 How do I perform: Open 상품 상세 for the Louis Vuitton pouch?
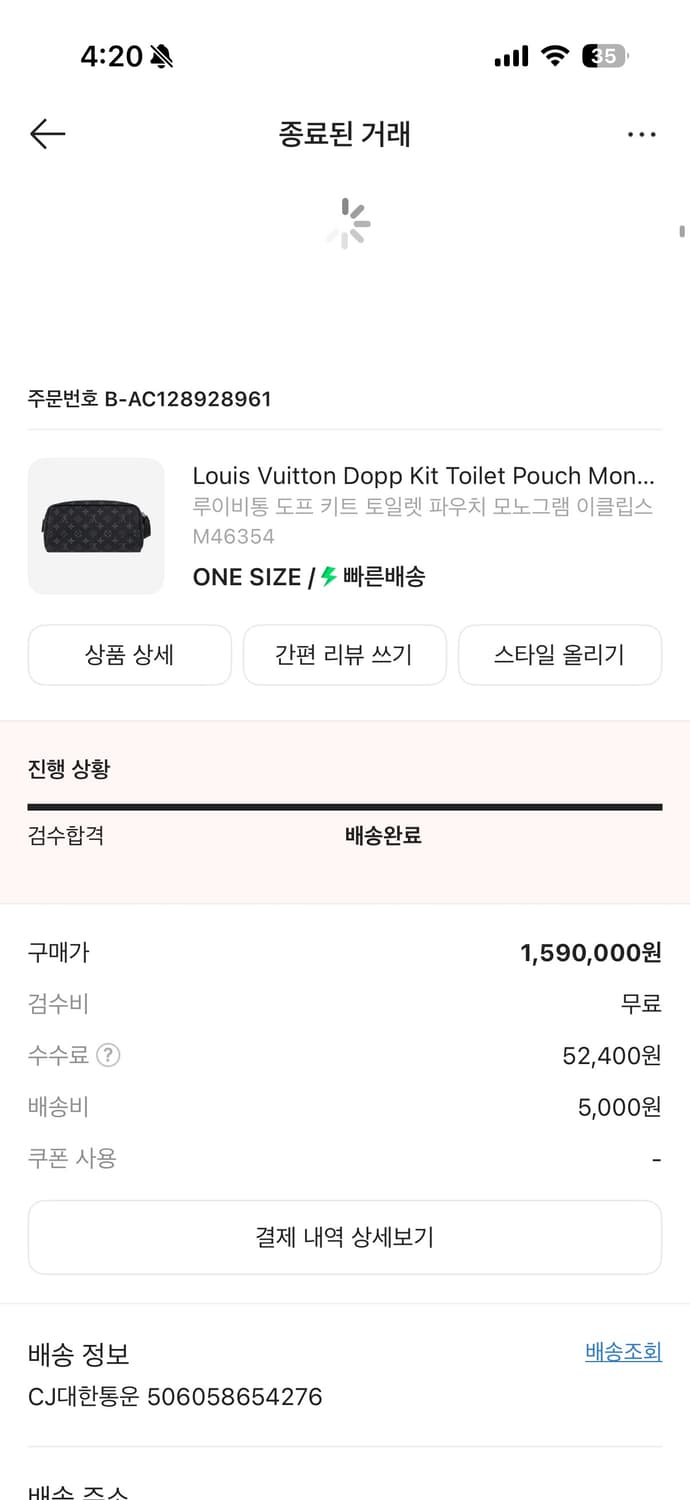coord(129,654)
